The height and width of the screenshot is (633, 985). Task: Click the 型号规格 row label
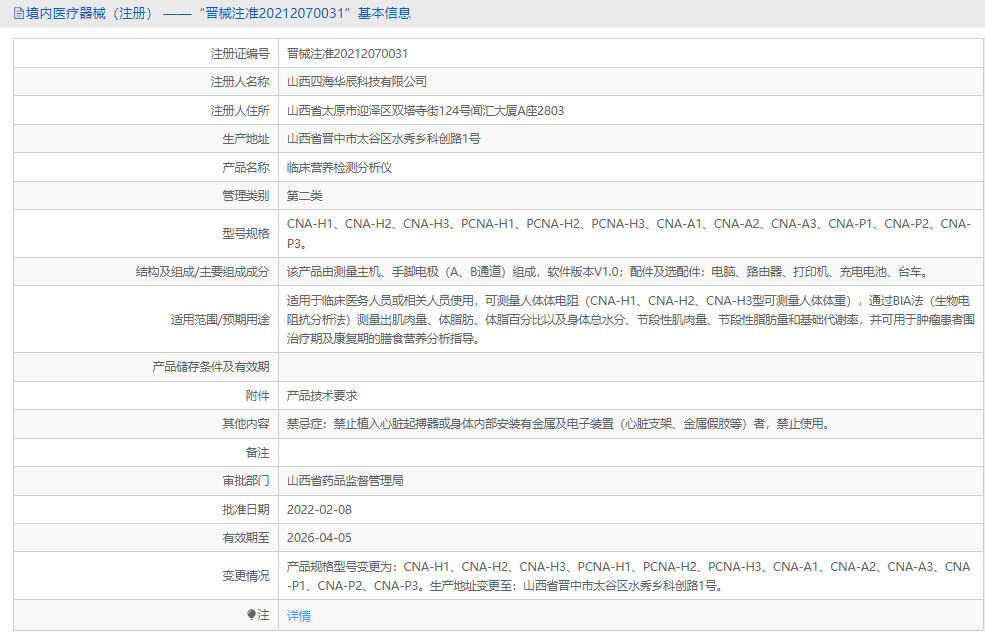246,234
